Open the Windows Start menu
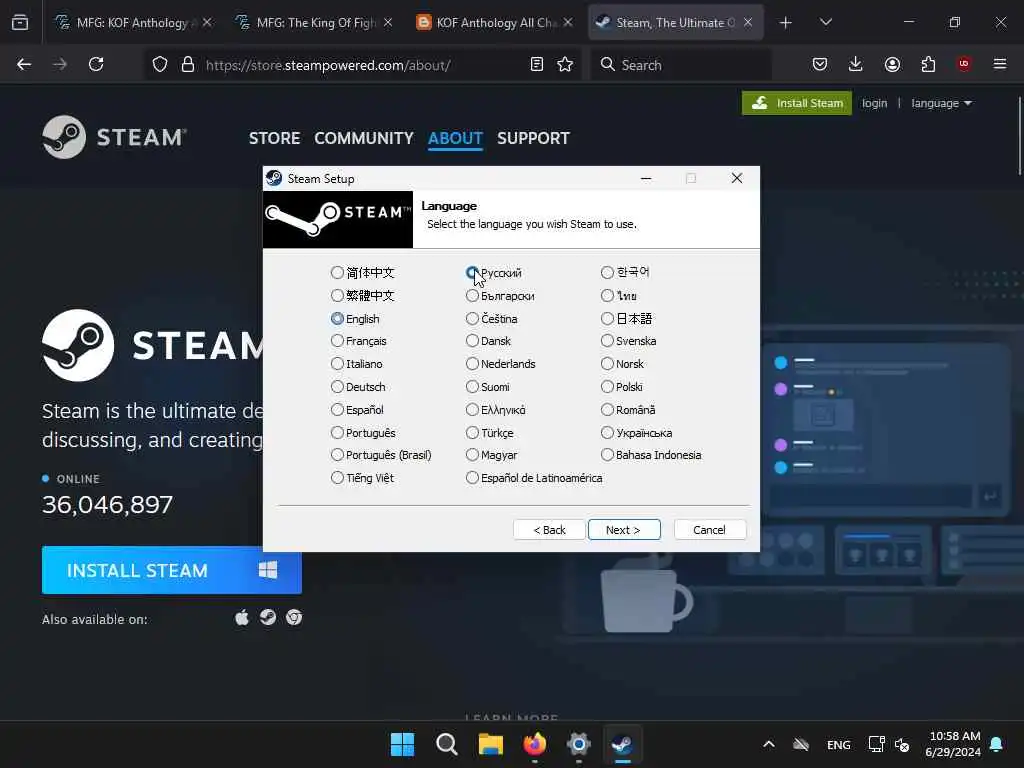Image resolution: width=1024 pixels, height=768 pixels. 402,744
